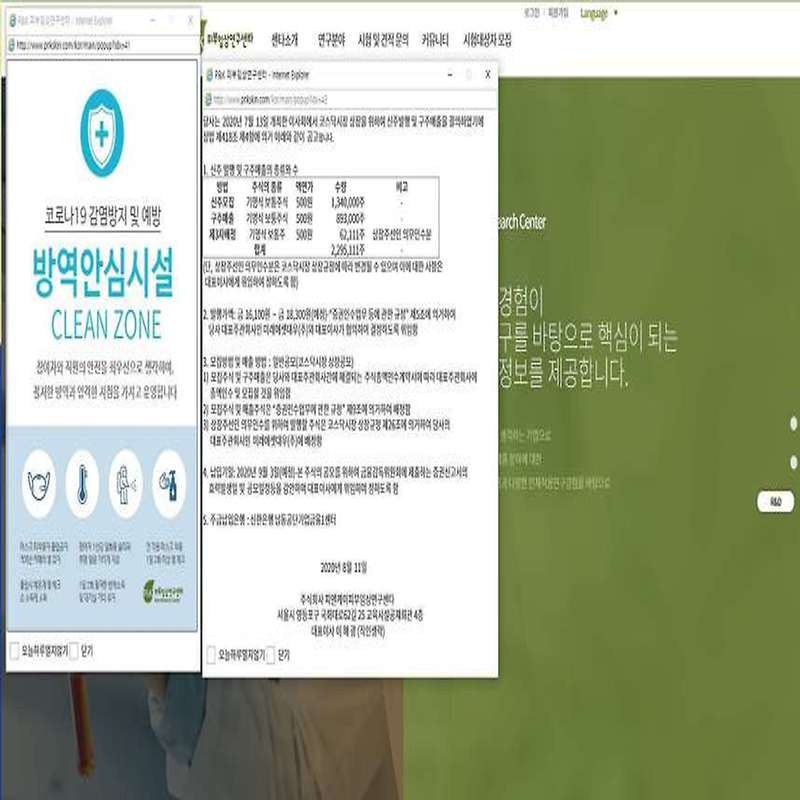This screenshot has width=800, height=800.
Task: Click the 비고 column header
Action: [402, 187]
